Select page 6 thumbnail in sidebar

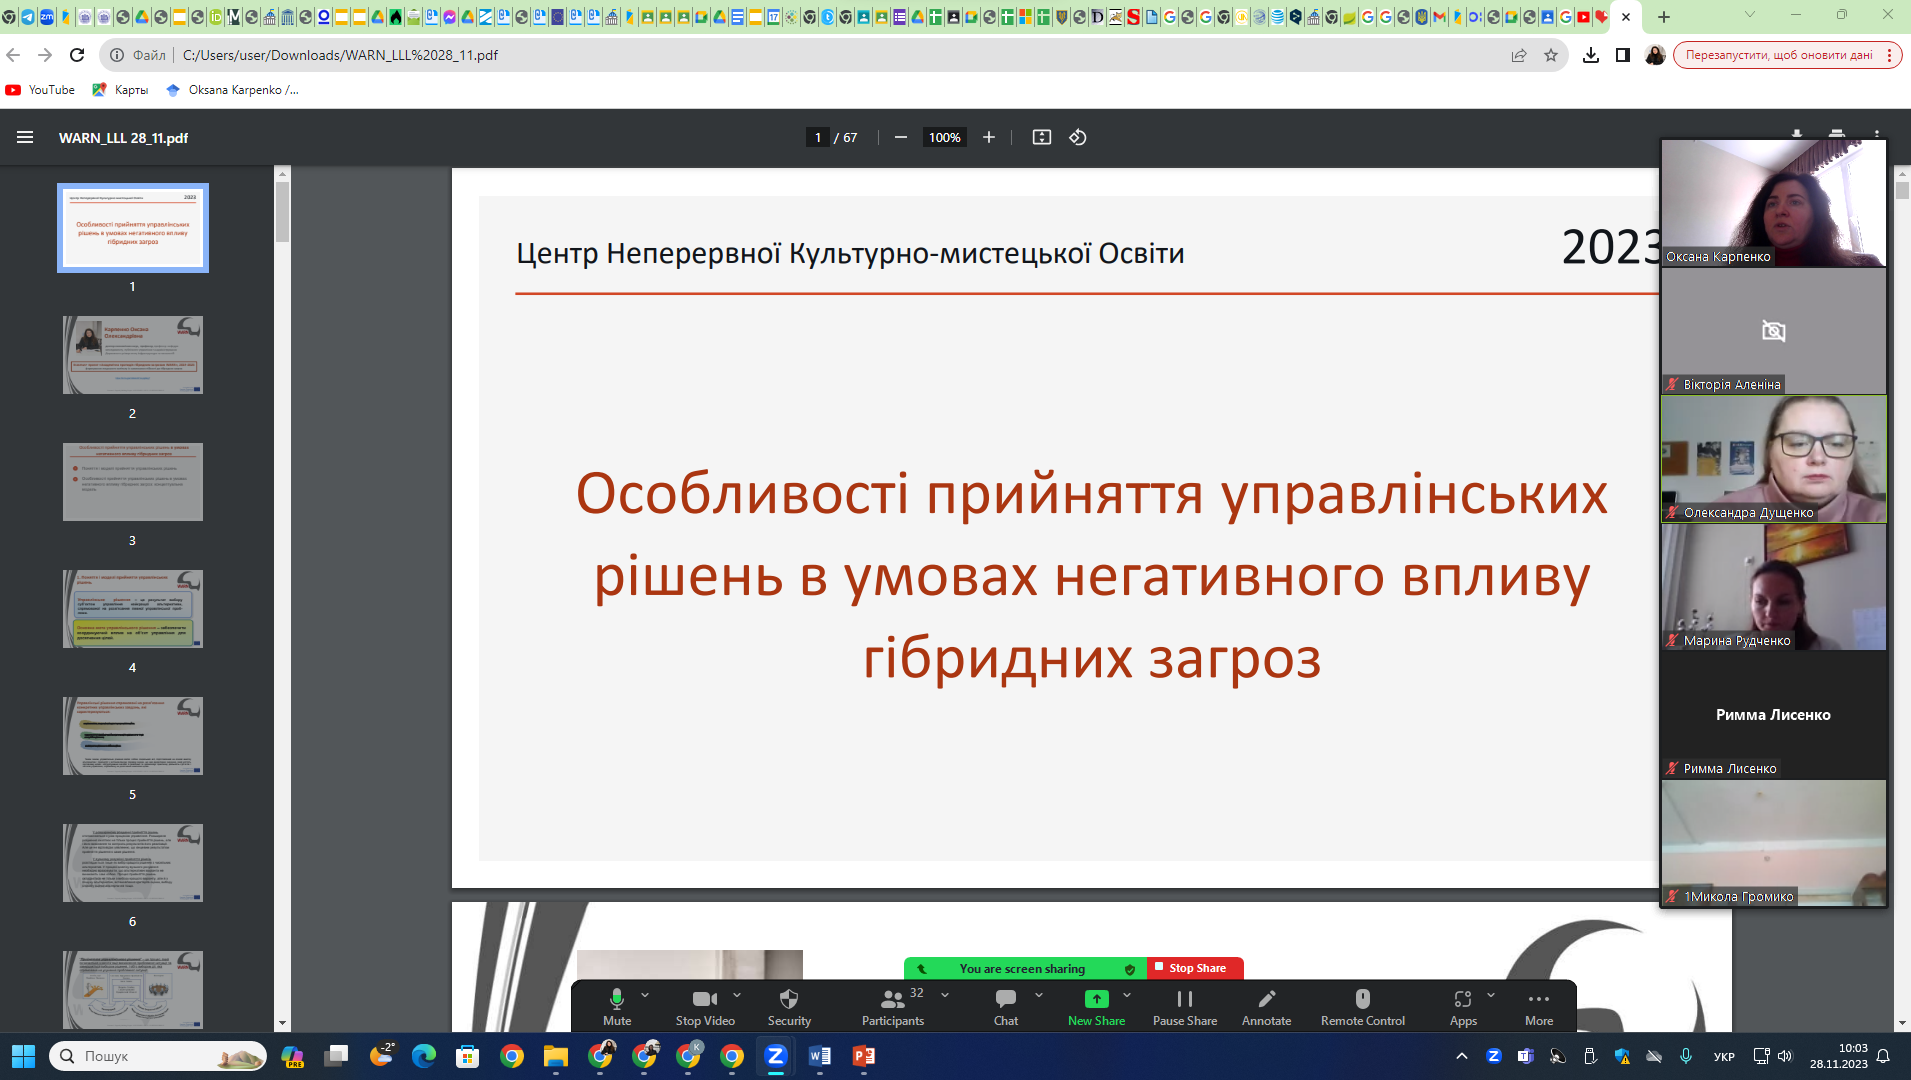tap(133, 863)
